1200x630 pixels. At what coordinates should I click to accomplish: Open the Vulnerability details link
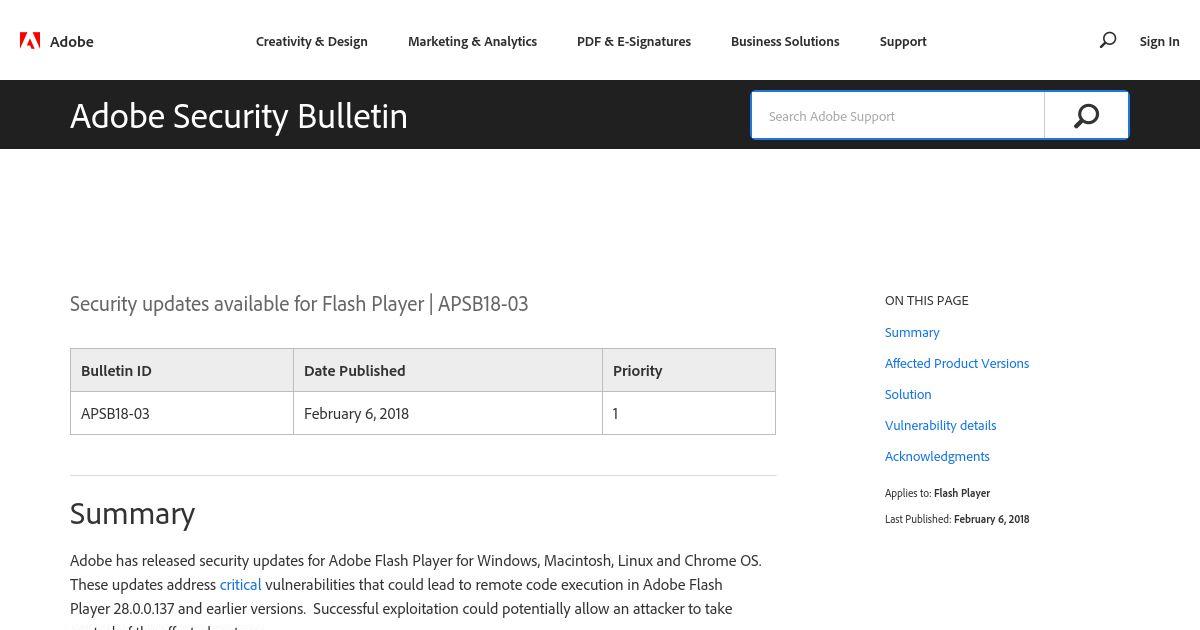940,425
